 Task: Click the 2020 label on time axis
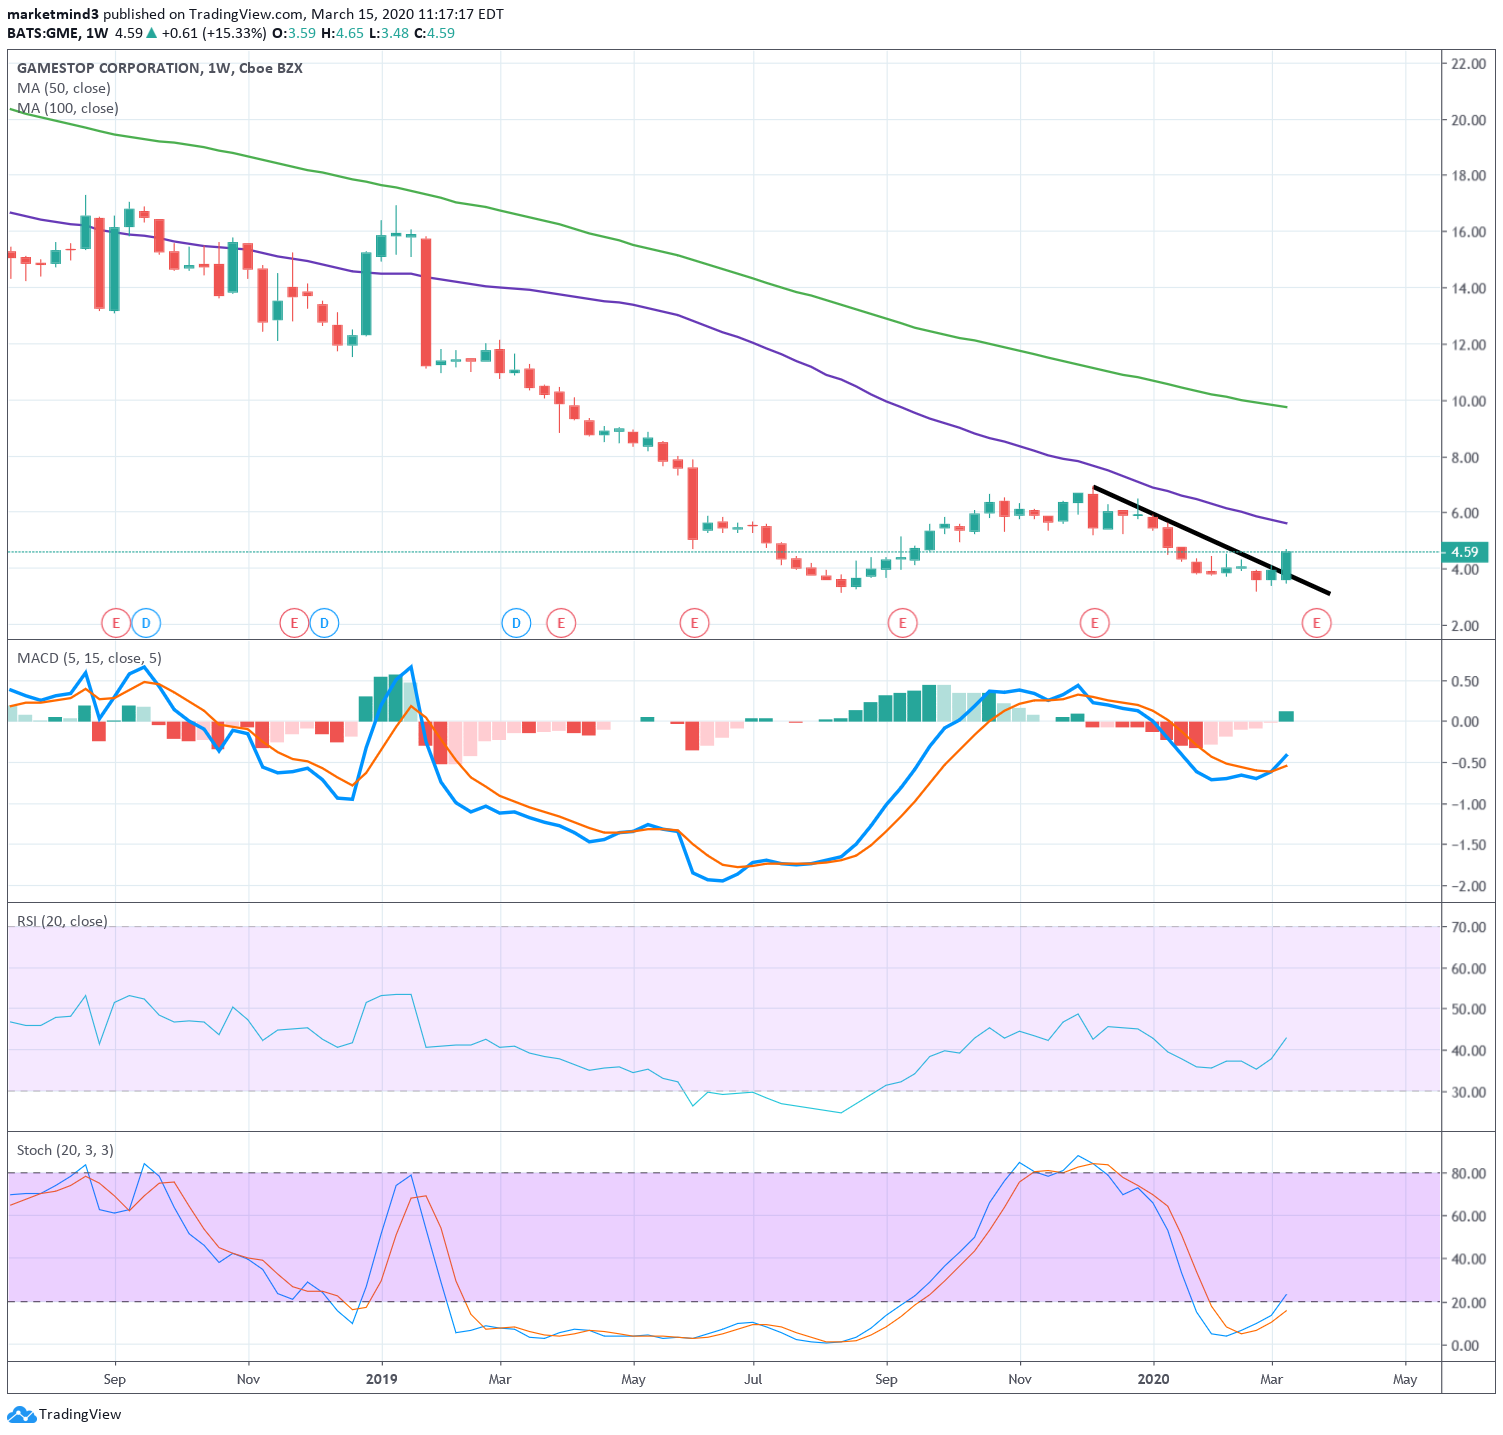coord(1154,1379)
